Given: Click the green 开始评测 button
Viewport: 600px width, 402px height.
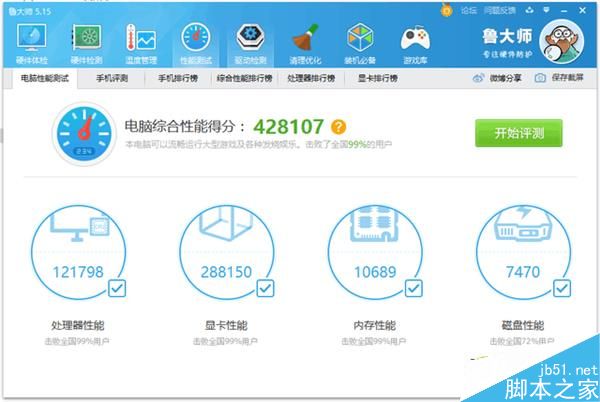Looking at the screenshot, I should [518, 133].
